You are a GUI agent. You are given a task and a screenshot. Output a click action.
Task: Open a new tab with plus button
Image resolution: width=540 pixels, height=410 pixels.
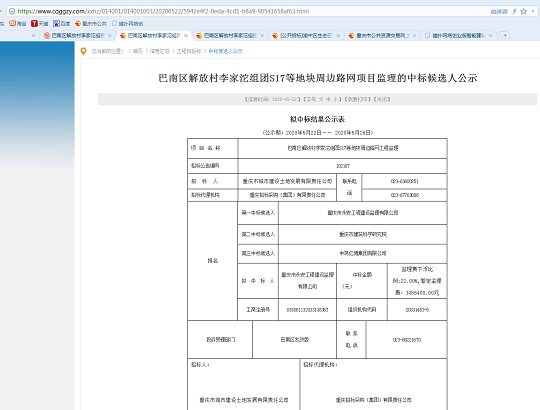pyautogui.click(x=505, y=35)
